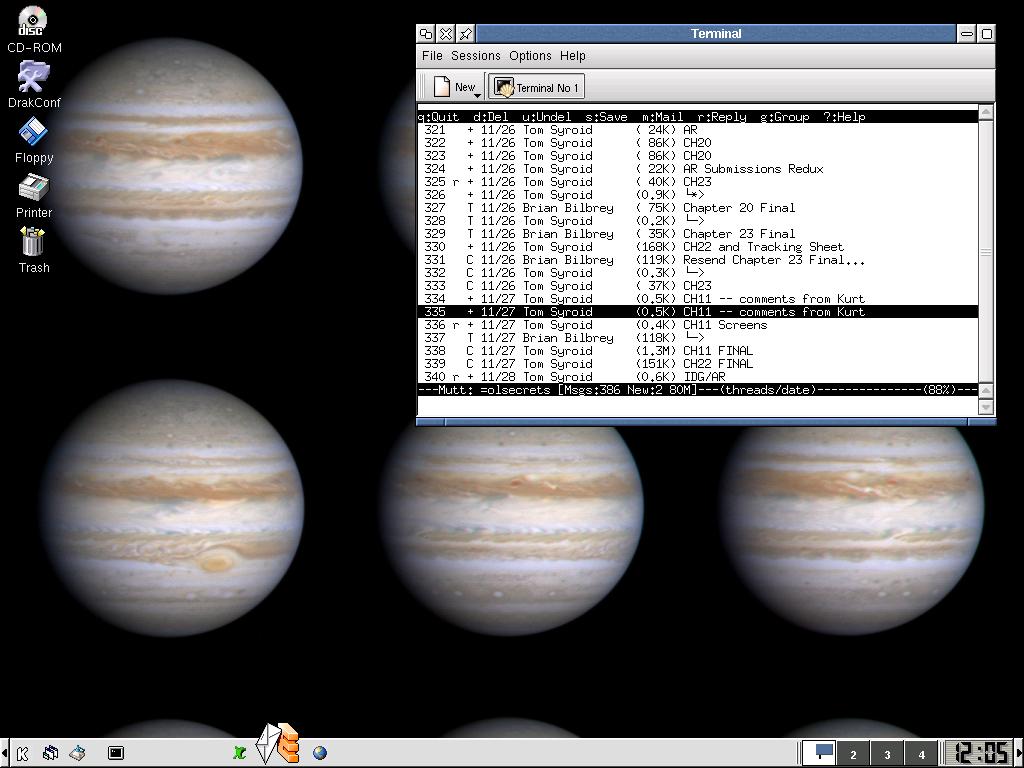Expand the New session dropdown arrow

pyautogui.click(x=477, y=95)
